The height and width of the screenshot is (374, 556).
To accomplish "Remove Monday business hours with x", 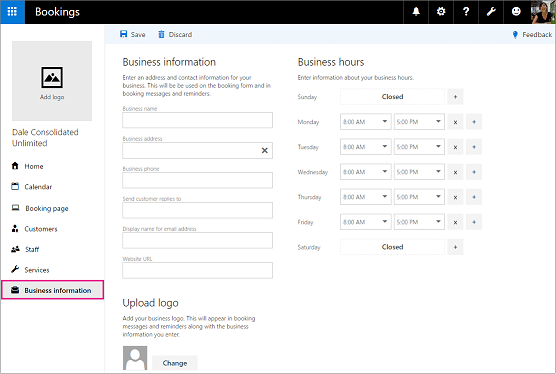I will pos(455,122).
